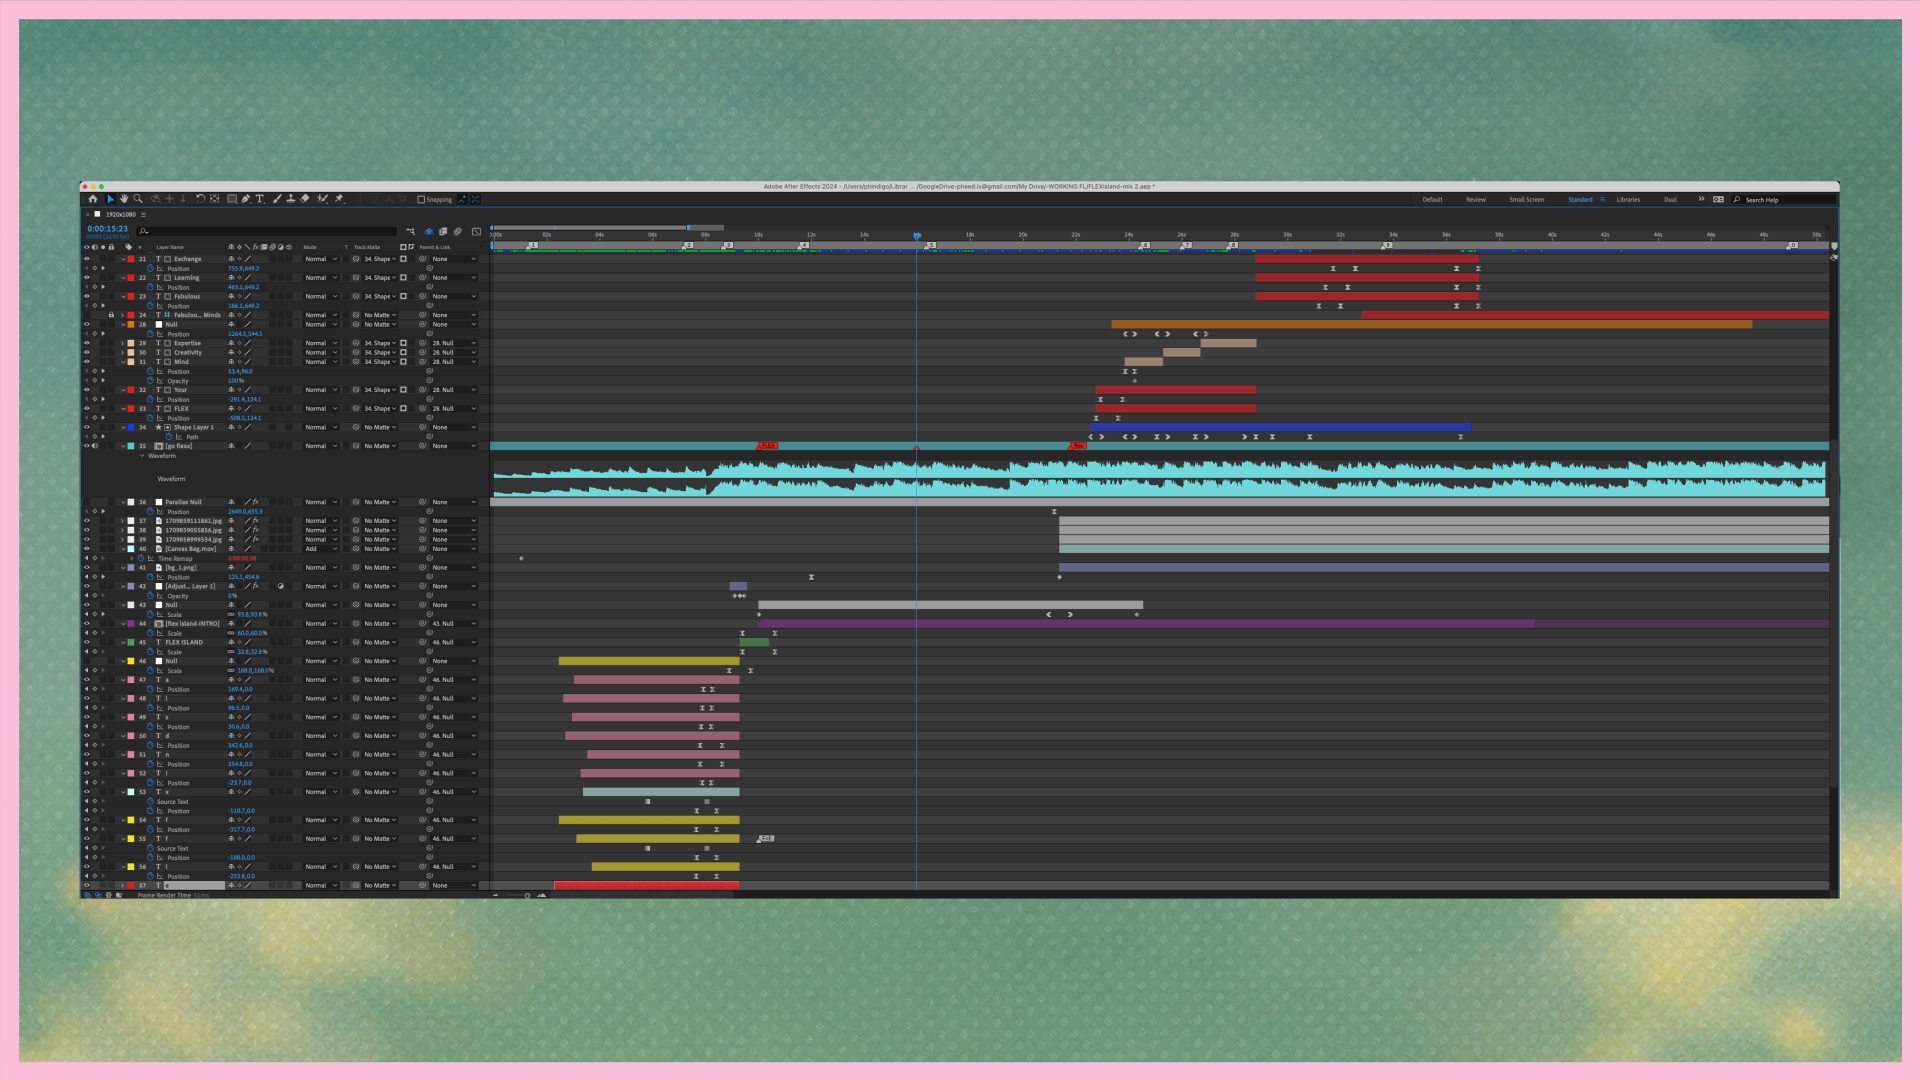Open blend mode dropdown for Exchange layer
The image size is (1920, 1080).
(x=321, y=259)
